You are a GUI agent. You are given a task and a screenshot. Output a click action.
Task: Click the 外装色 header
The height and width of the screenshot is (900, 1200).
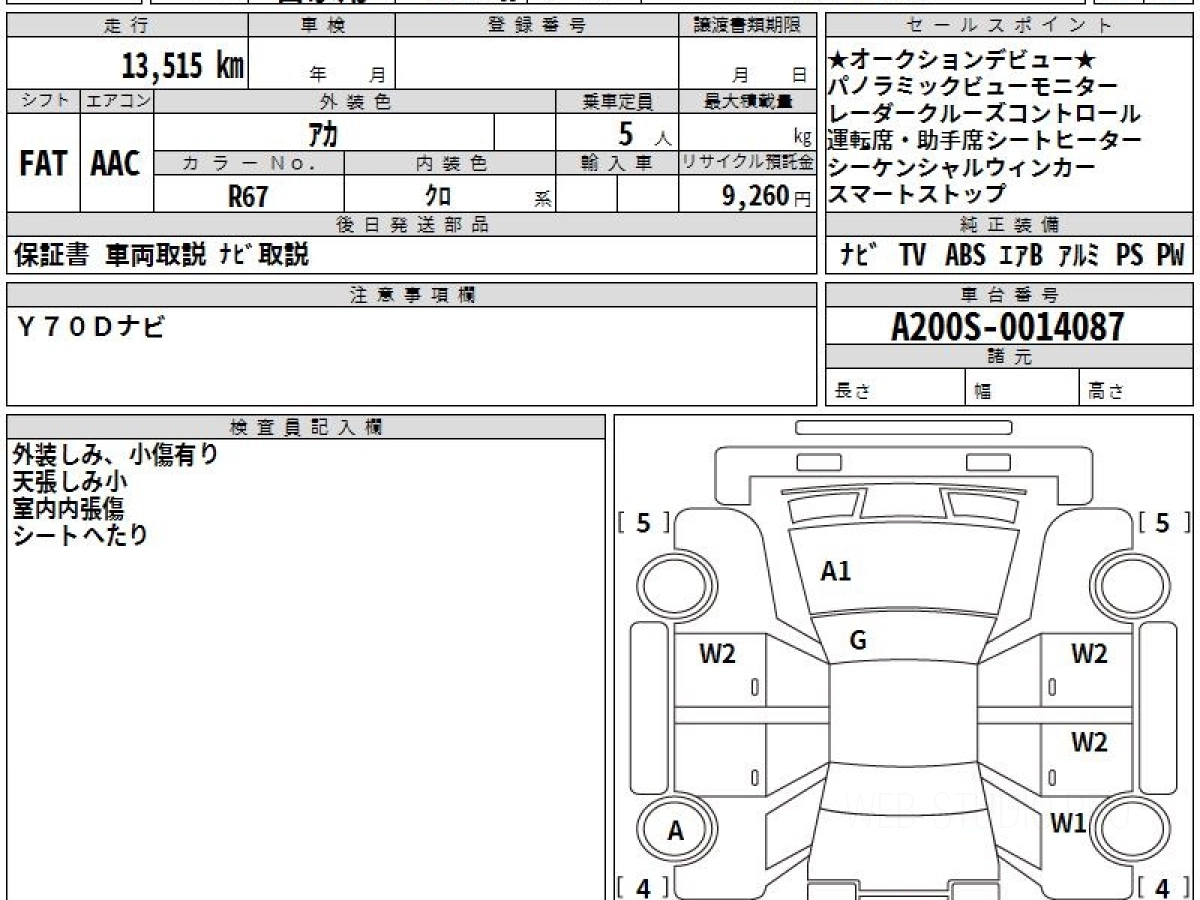click(x=355, y=101)
